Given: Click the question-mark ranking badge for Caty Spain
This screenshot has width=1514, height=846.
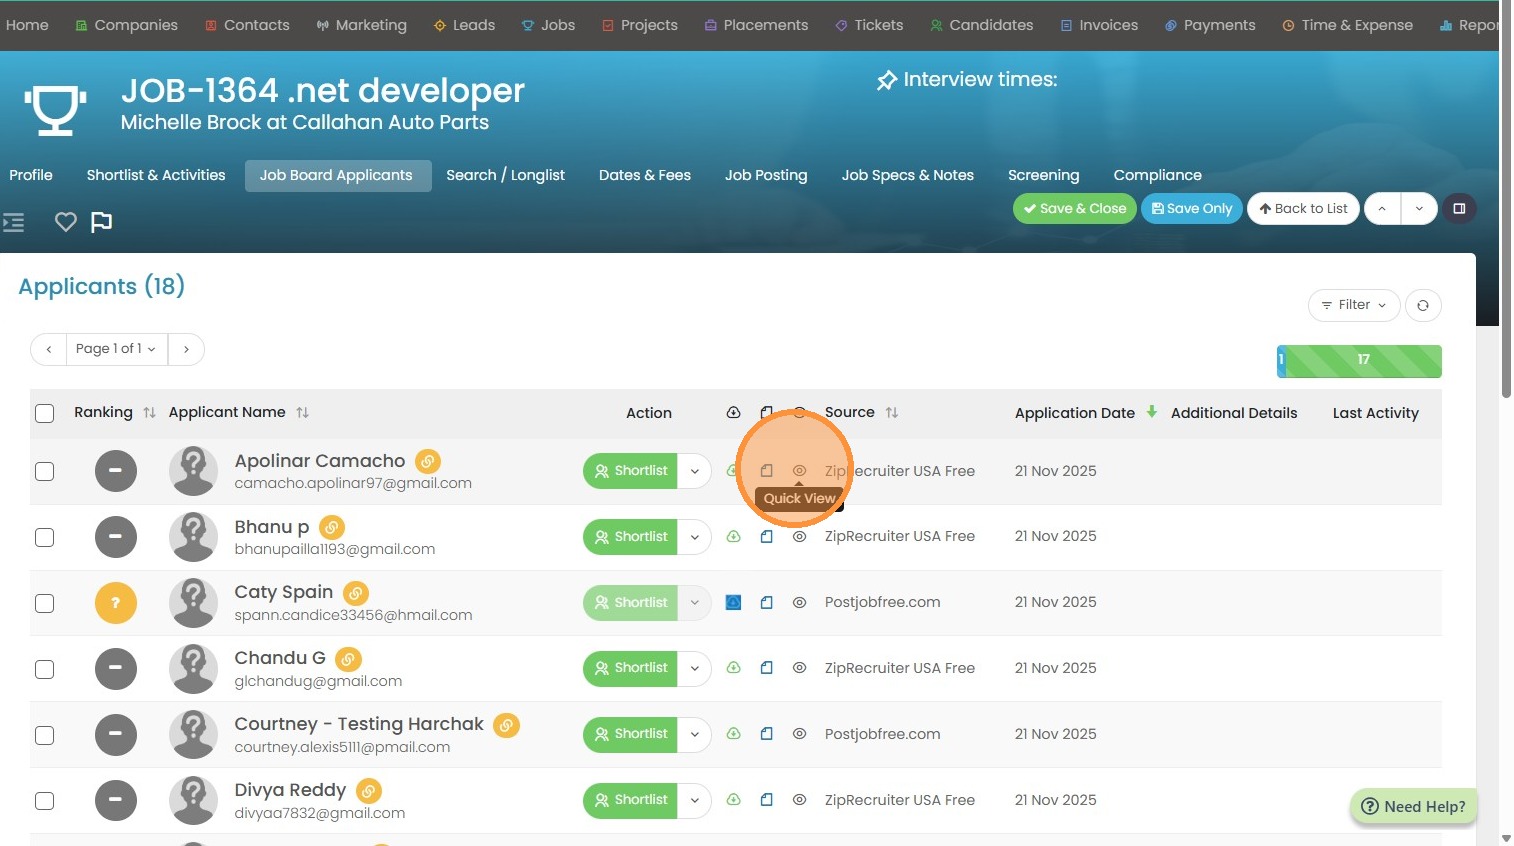Looking at the screenshot, I should tap(116, 603).
